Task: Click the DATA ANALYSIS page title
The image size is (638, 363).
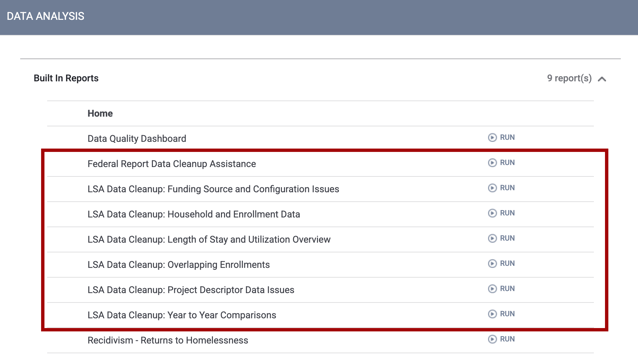Action: click(46, 16)
